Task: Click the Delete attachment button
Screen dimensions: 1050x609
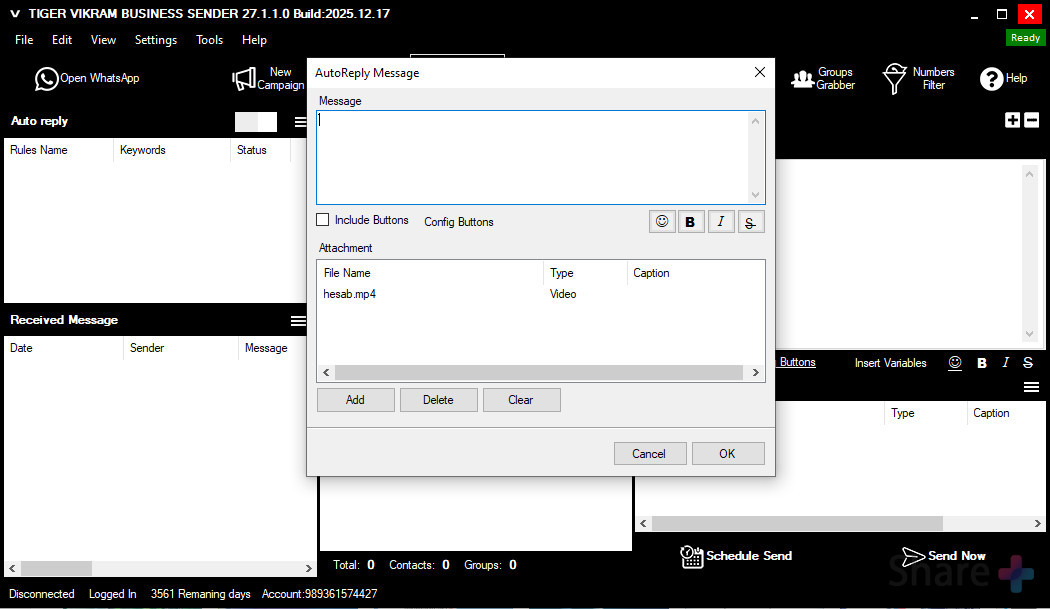Action: [439, 400]
